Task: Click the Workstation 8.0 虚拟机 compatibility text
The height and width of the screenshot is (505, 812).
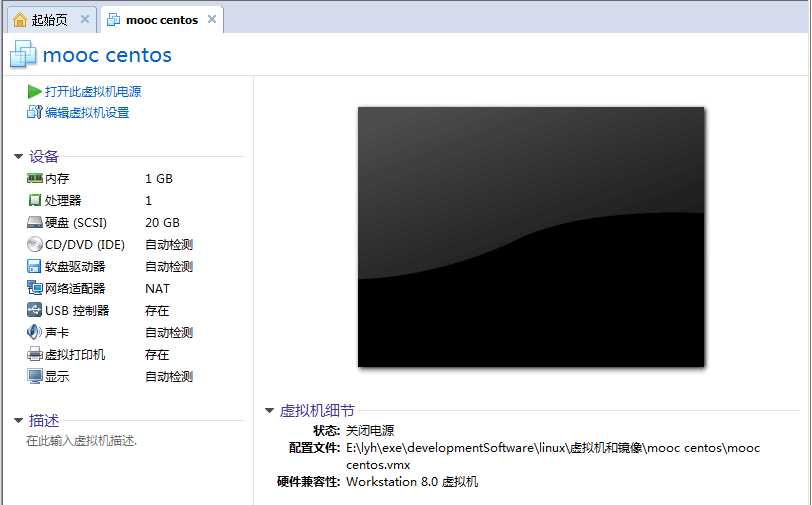Action: pyautogui.click(x=412, y=482)
